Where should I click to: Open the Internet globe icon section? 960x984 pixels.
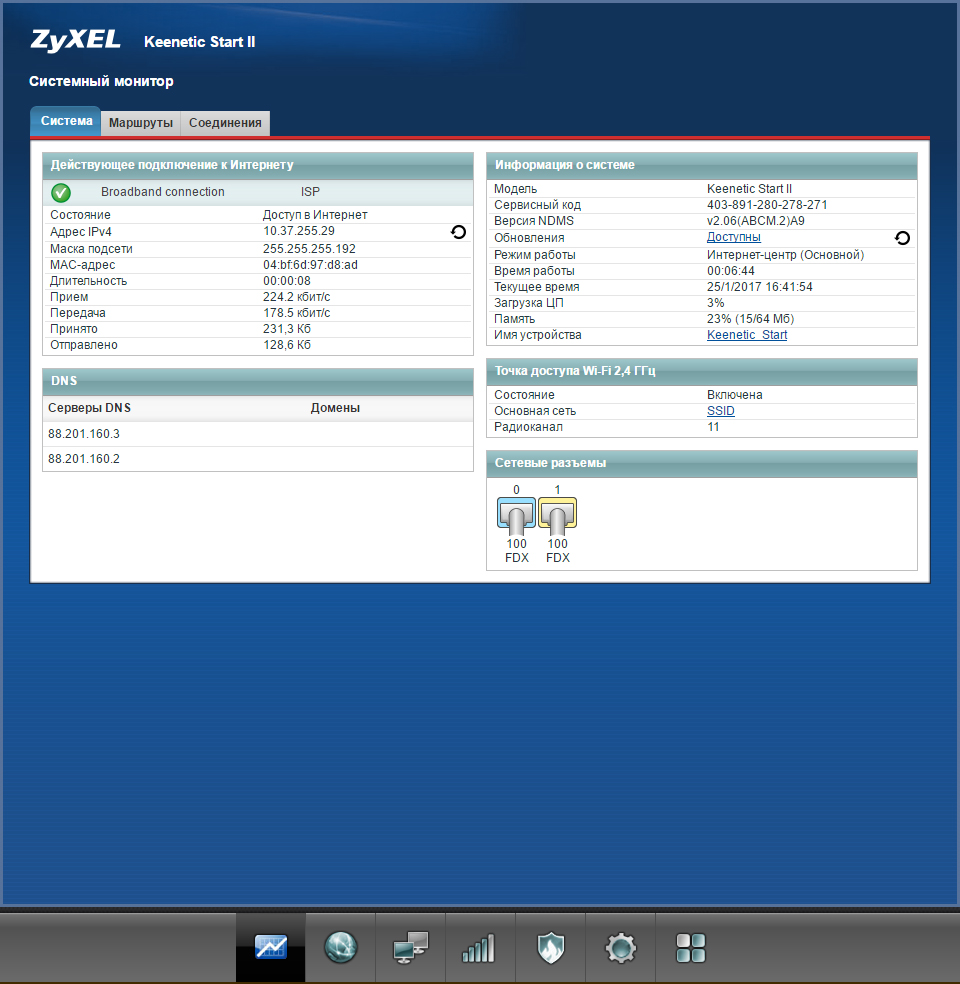(x=340, y=947)
